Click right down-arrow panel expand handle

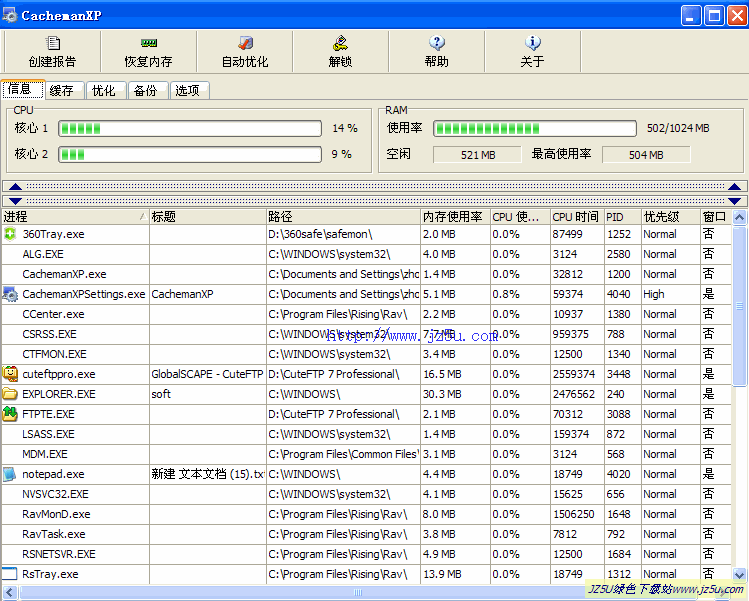coord(734,201)
